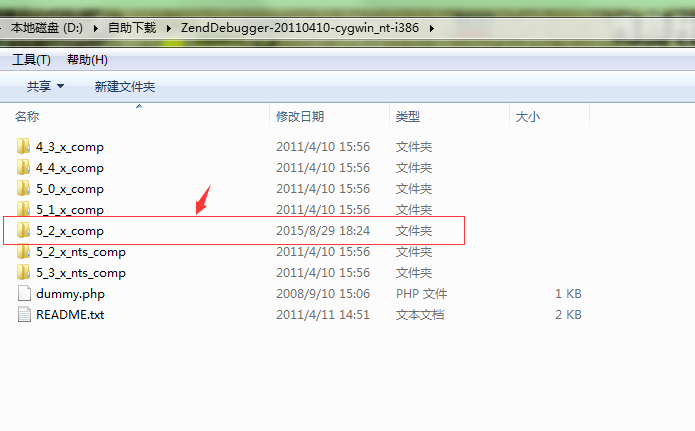This screenshot has width=695, height=431.
Task: Select the 4_4_x_comp folder icon
Action: pos(23,167)
